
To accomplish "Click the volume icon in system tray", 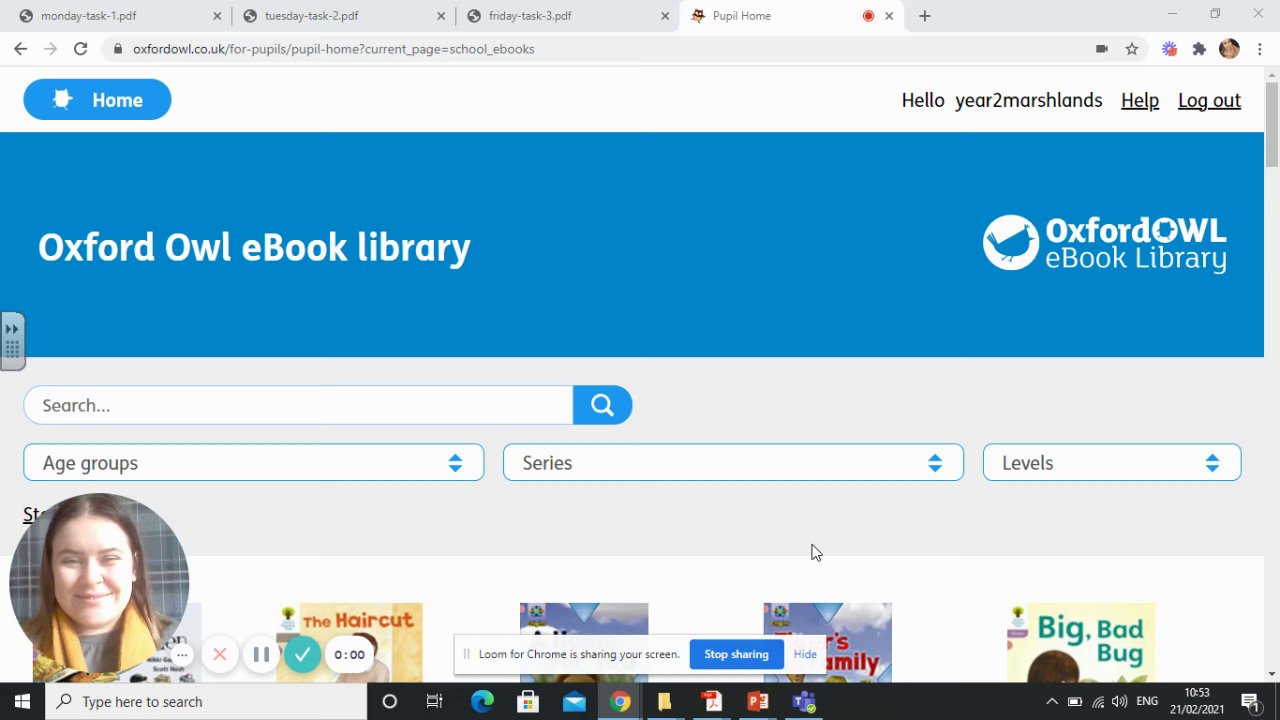I will click(x=1120, y=702).
